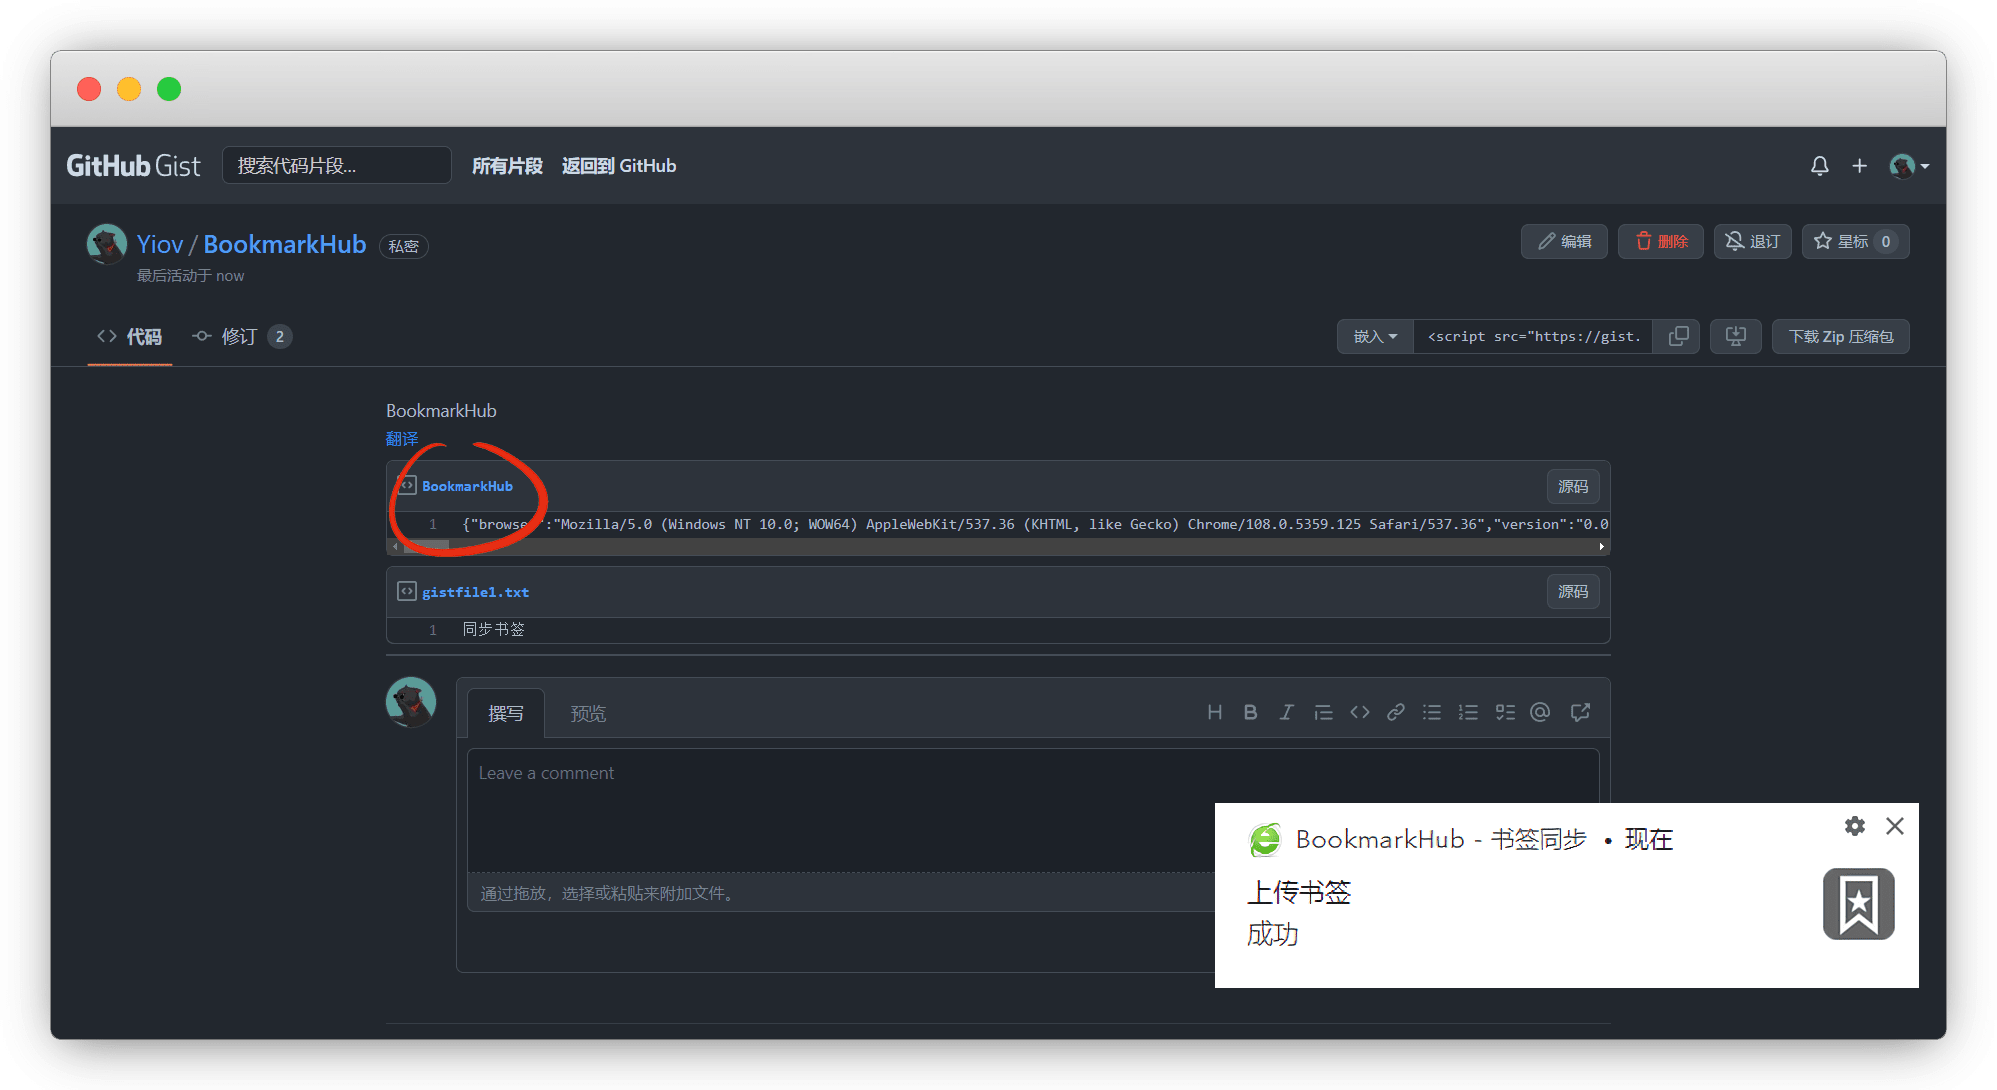
Task: Apply italic formatting in comment toolbar
Action: pos(1286,713)
